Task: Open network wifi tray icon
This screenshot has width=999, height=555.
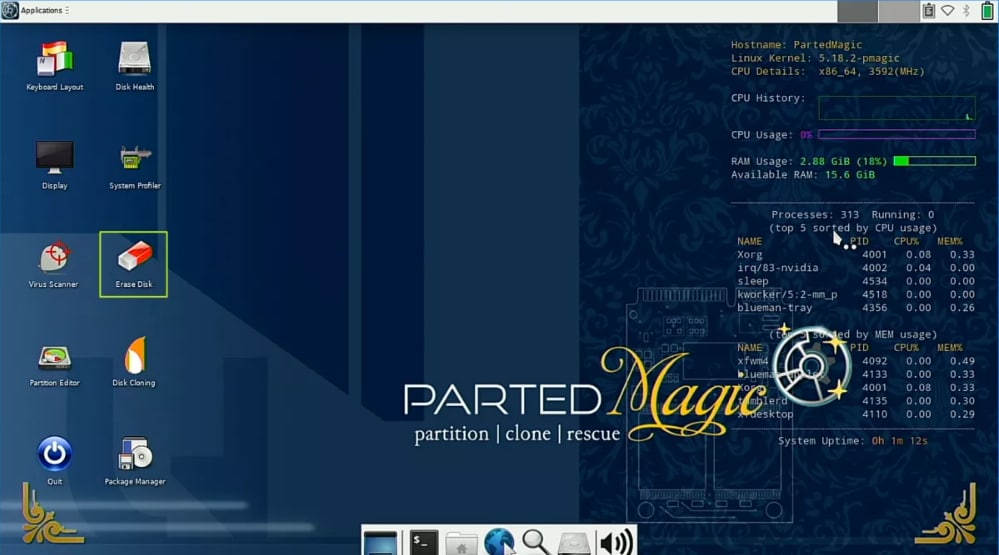Action: click(x=948, y=10)
